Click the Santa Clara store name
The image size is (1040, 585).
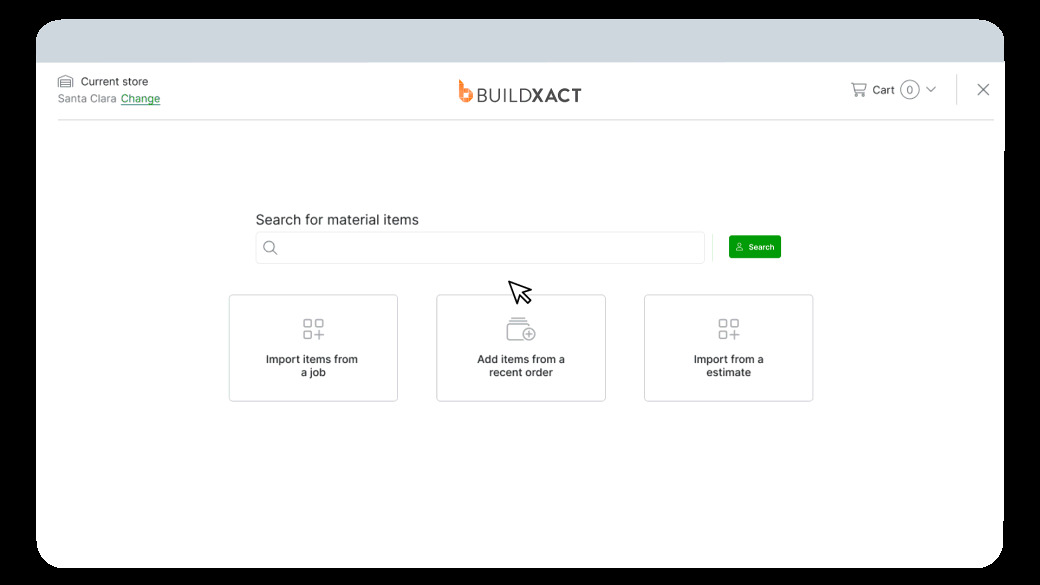point(86,98)
